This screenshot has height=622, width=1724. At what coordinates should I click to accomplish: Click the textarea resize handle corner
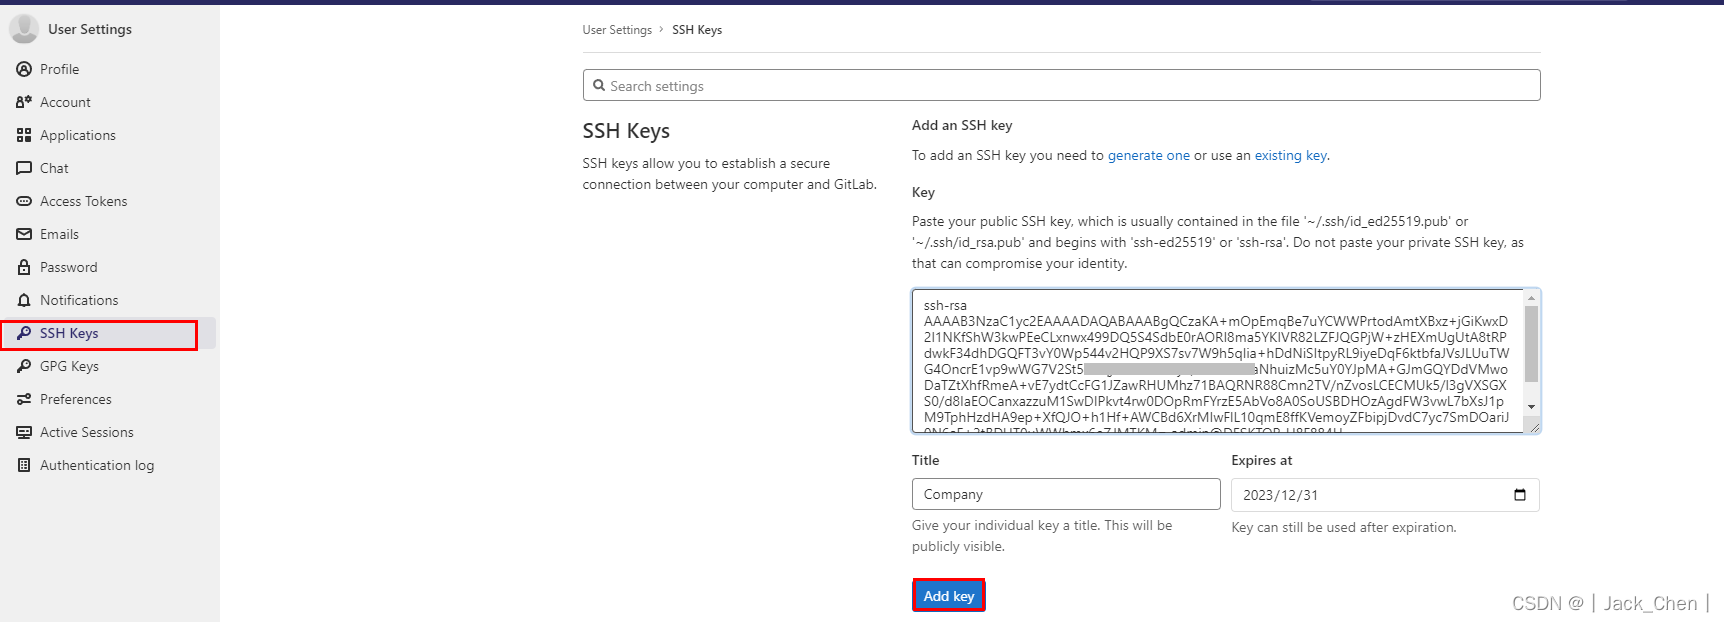[x=1534, y=427]
